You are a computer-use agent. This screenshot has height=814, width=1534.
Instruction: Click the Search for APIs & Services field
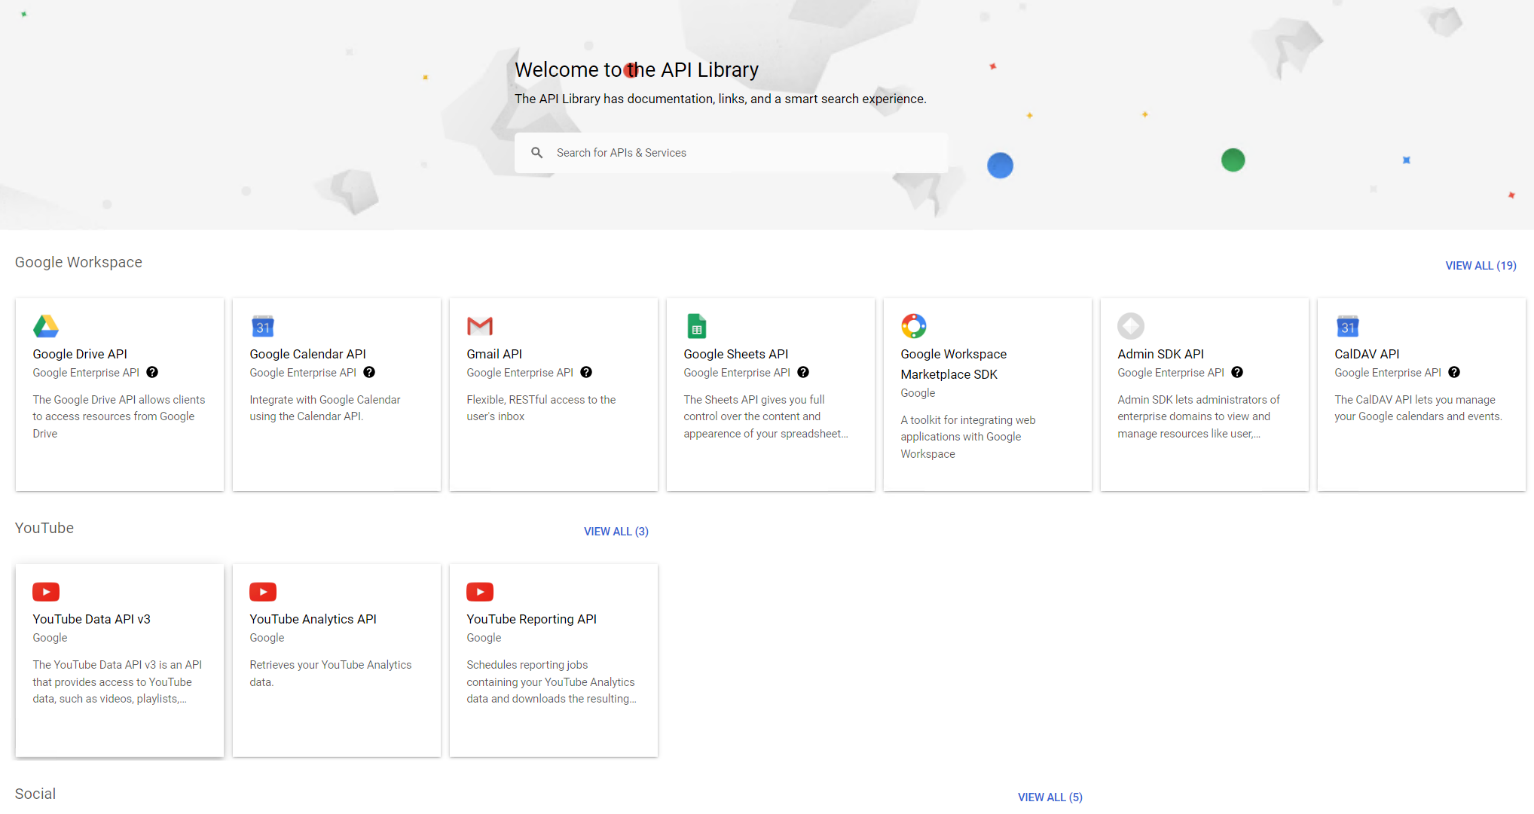[731, 152]
